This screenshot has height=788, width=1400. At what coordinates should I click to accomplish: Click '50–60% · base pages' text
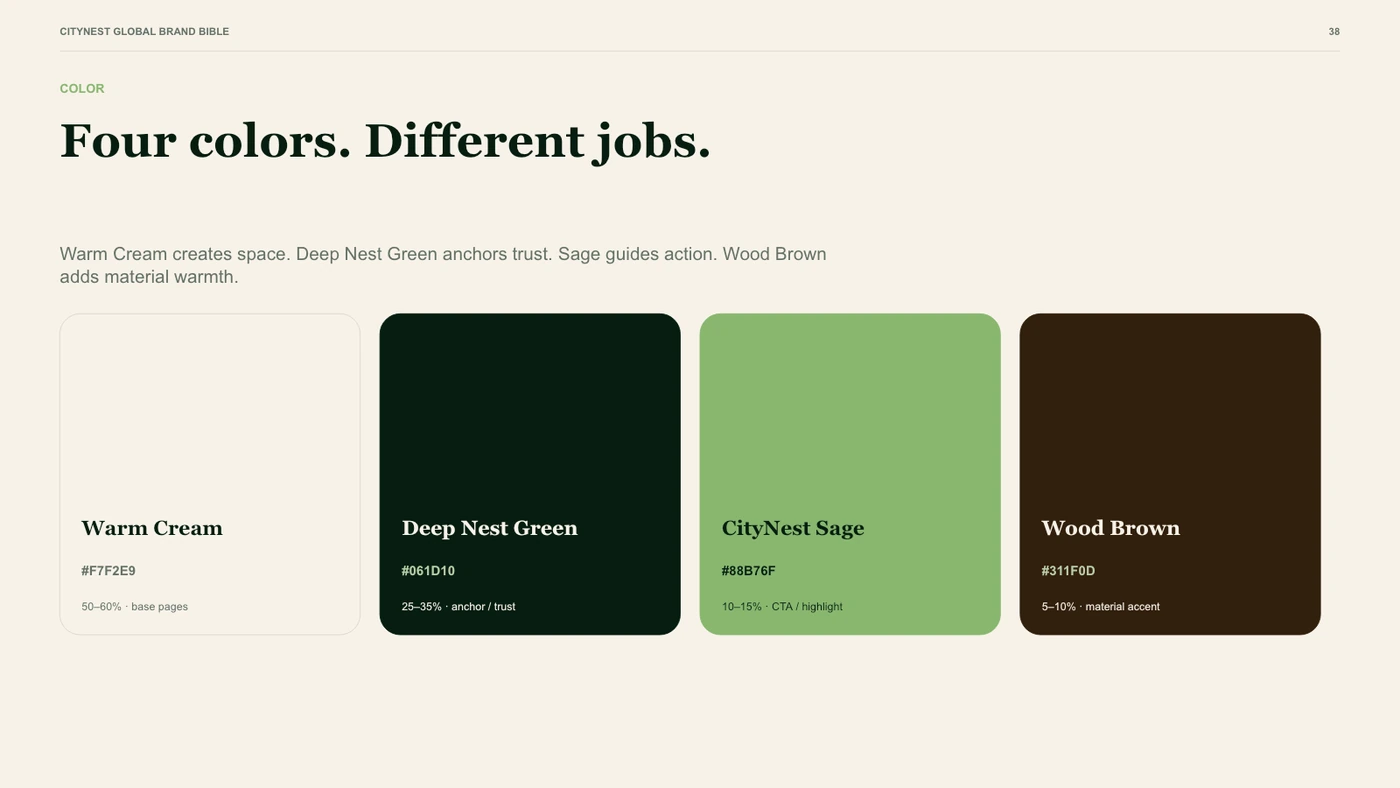[x=135, y=607]
